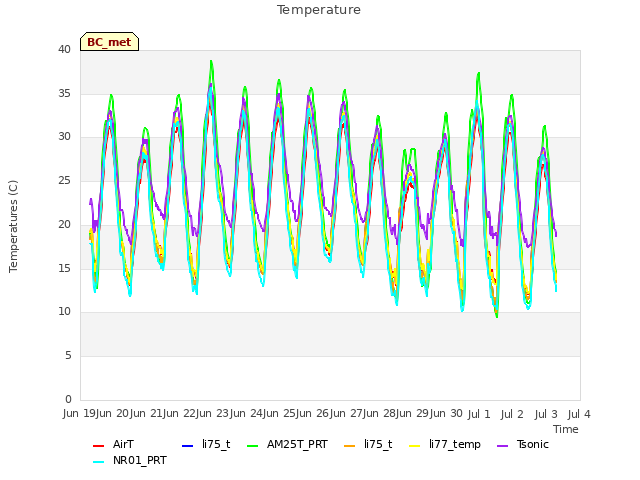Toggle the li77_temp legend entry
Screen dimensions: 640x480
click(444, 444)
